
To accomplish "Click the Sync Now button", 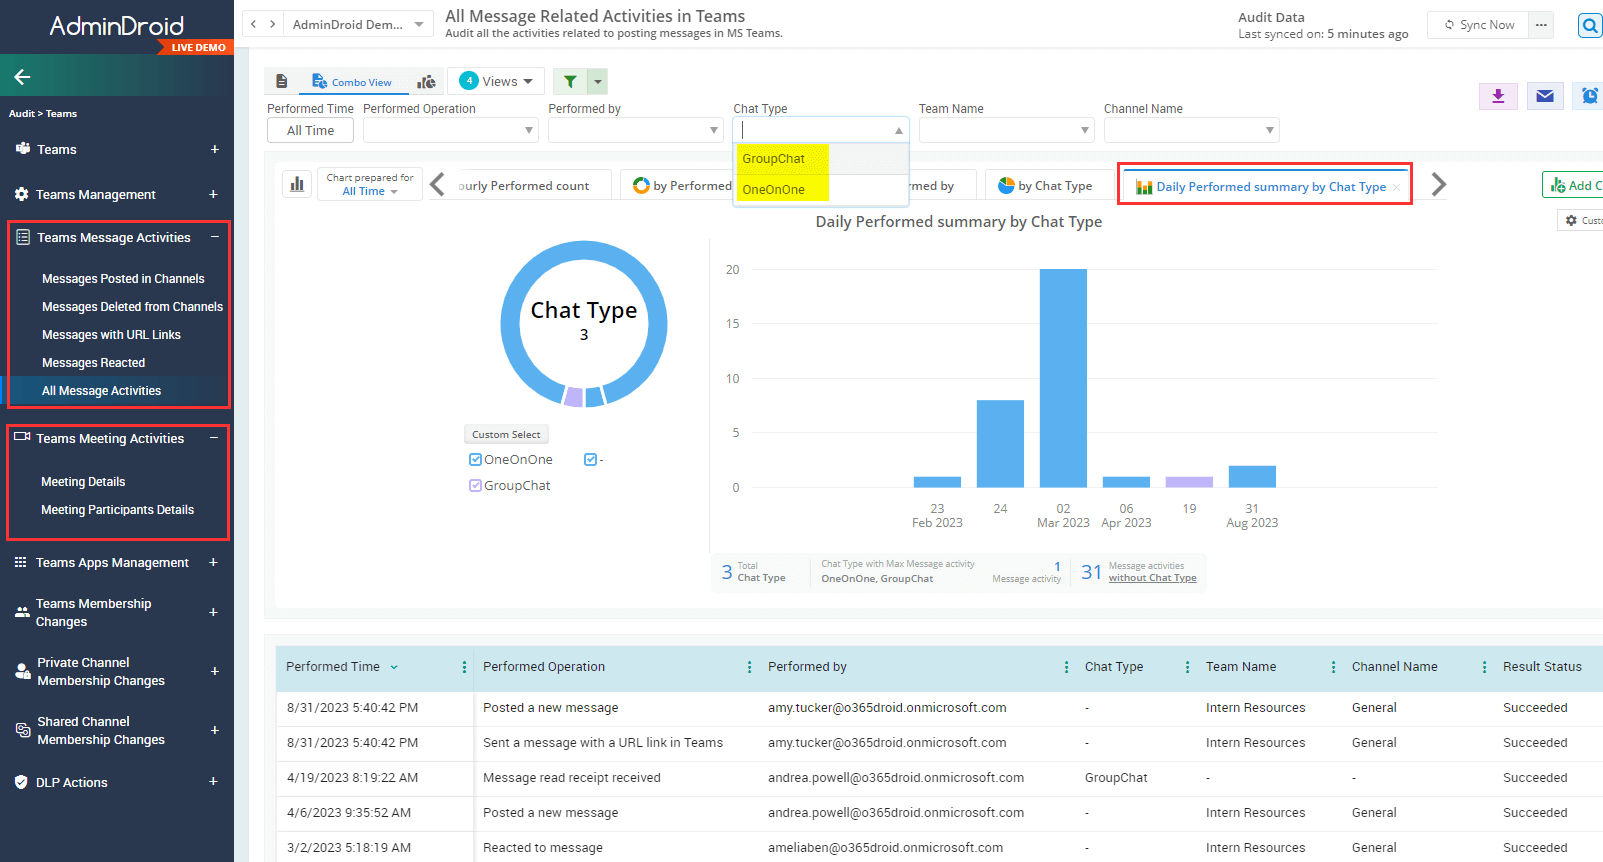I will point(1478,25).
